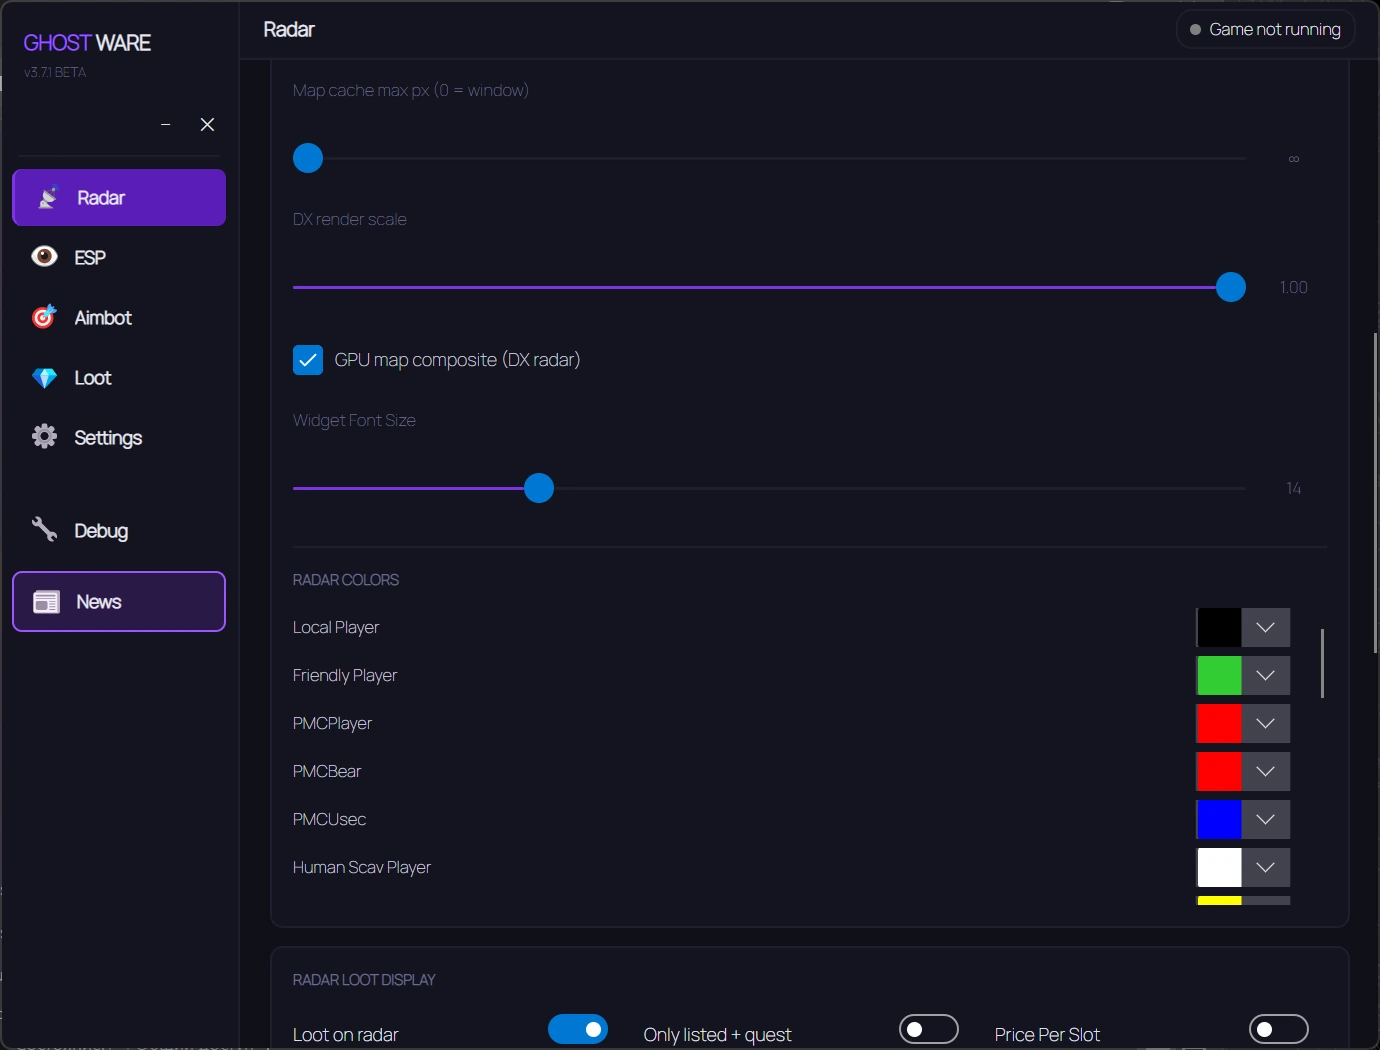Select the Aimbot target icon
The image size is (1380, 1050).
point(44,317)
